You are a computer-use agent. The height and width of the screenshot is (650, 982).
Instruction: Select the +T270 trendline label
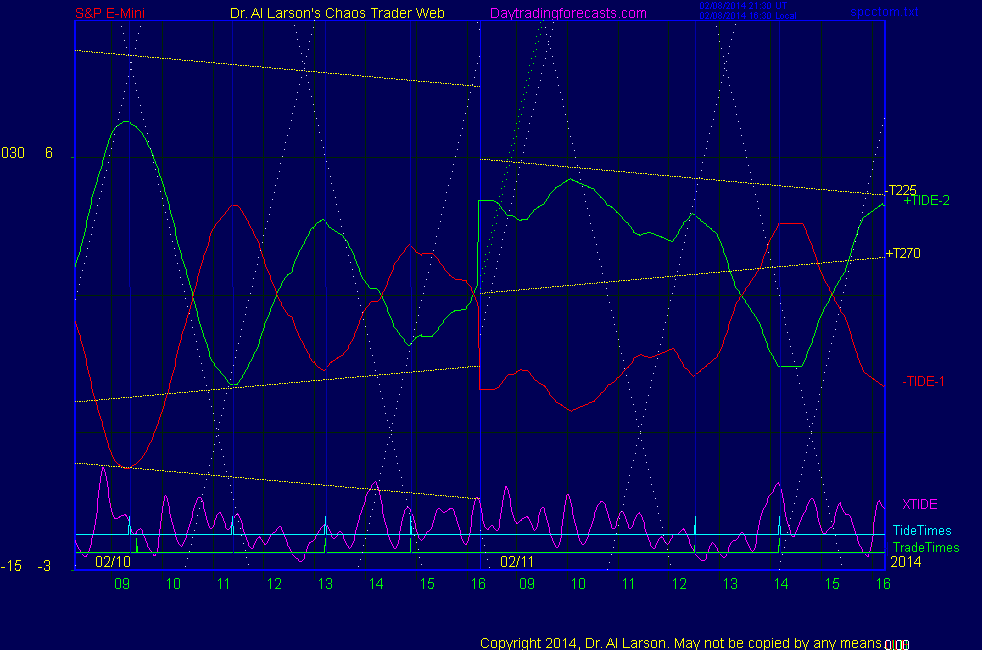tap(902, 254)
